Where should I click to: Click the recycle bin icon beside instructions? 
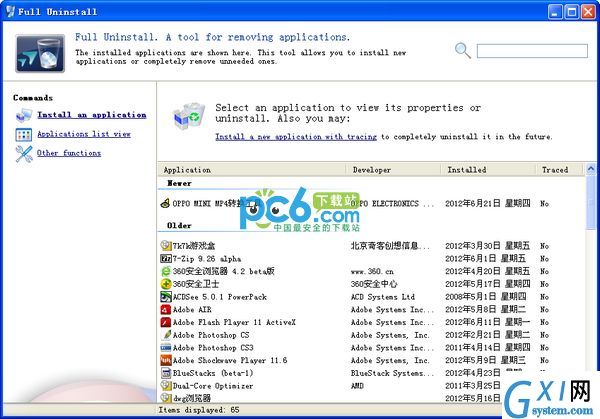pos(189,116)
